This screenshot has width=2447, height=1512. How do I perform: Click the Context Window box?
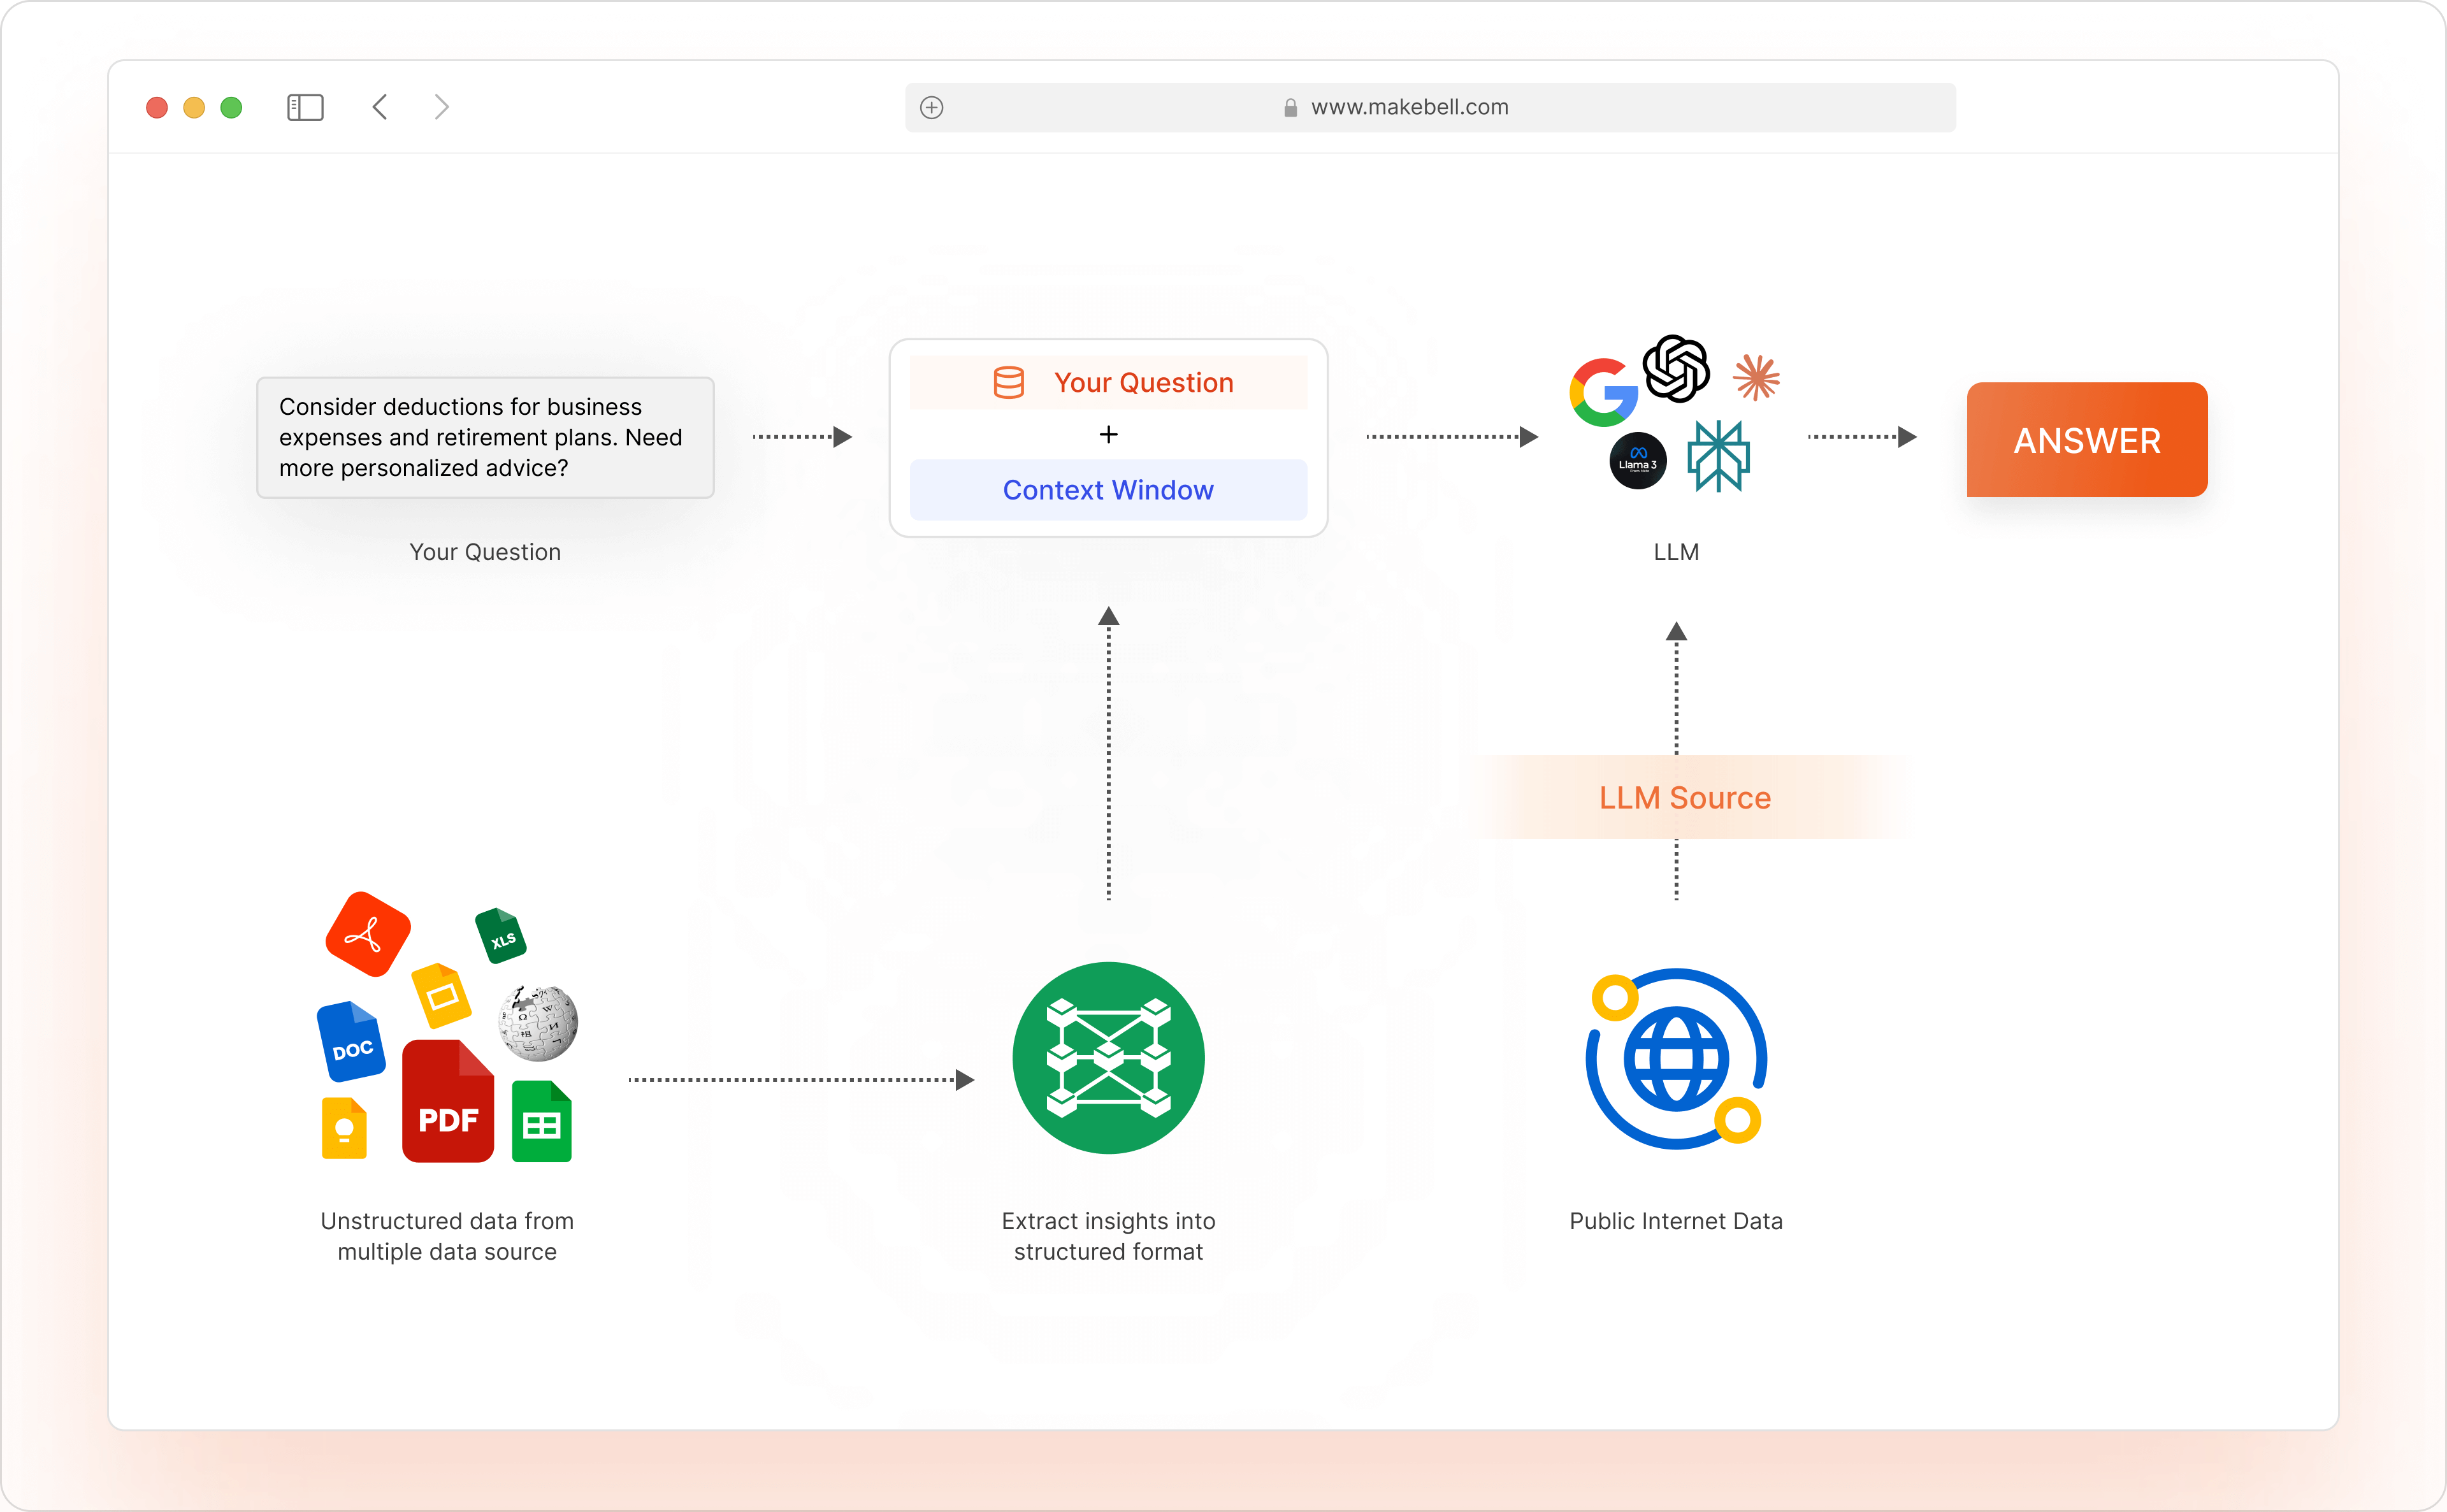pyautogui.click(x=1108, y=490)
